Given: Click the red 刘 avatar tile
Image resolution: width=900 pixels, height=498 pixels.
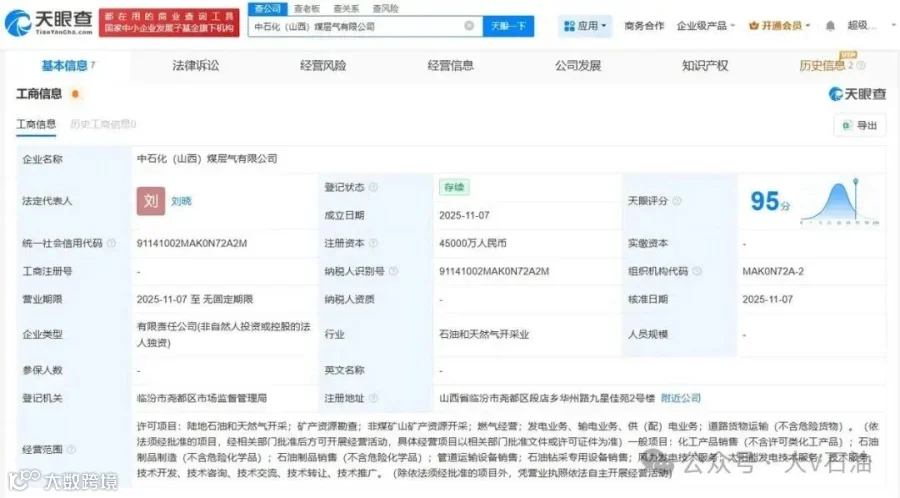Looking at the screenshot, I should [x=151, y=201].
